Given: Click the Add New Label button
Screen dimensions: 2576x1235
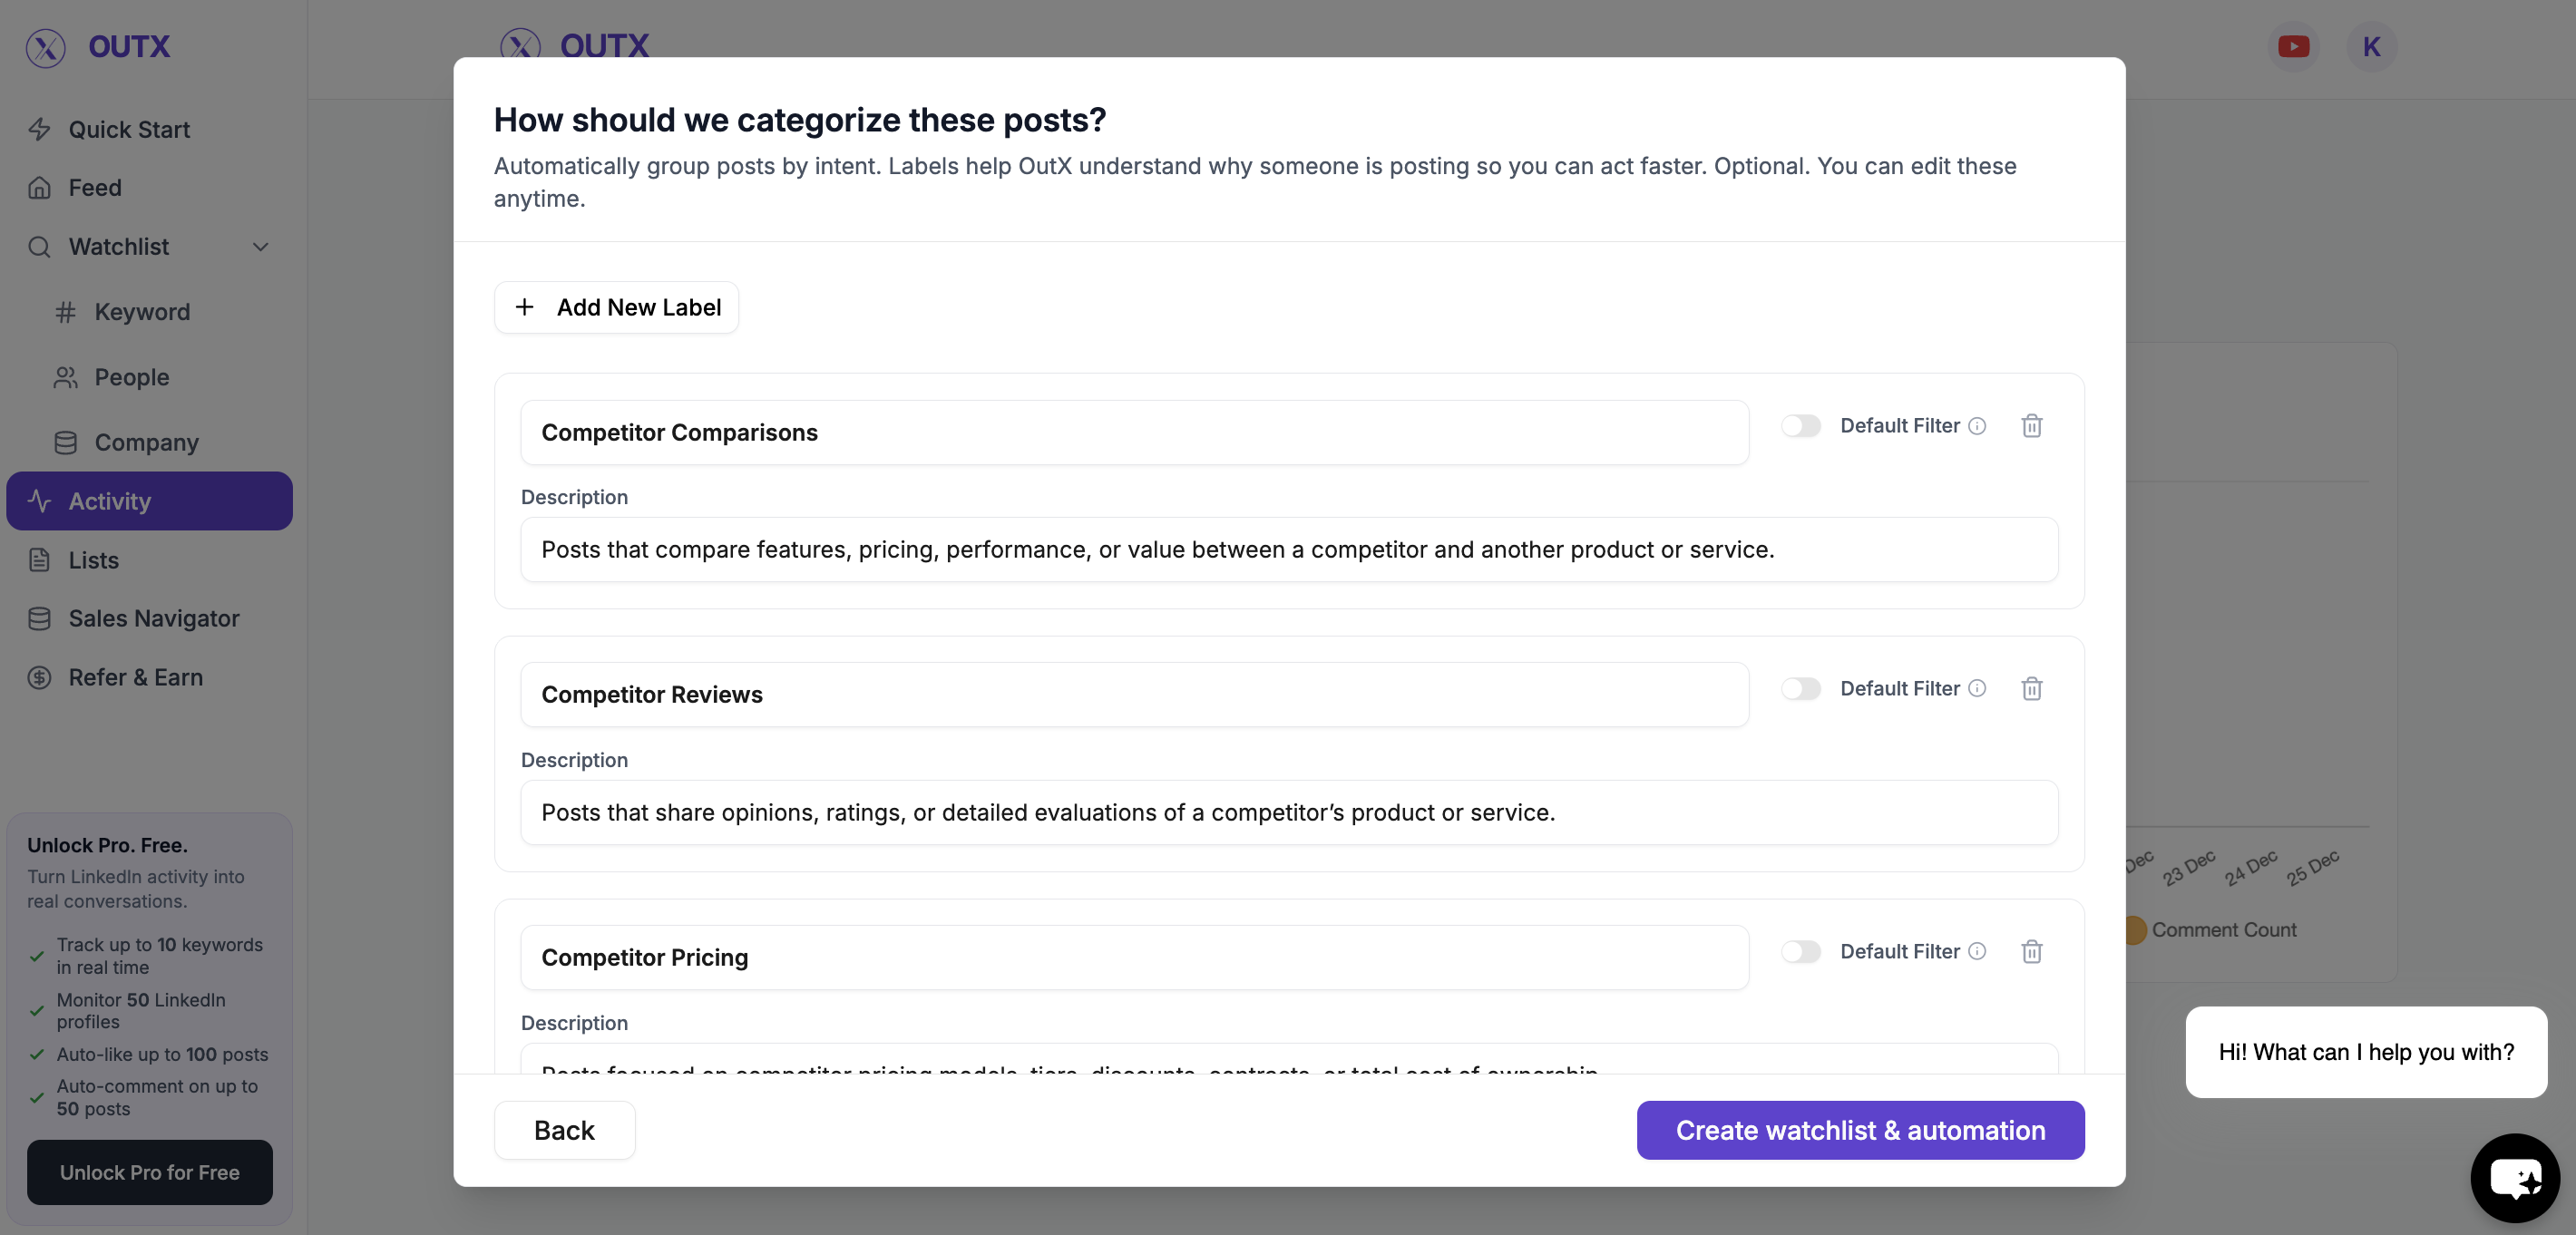Looking at the screenshot, I should point(616,308).
